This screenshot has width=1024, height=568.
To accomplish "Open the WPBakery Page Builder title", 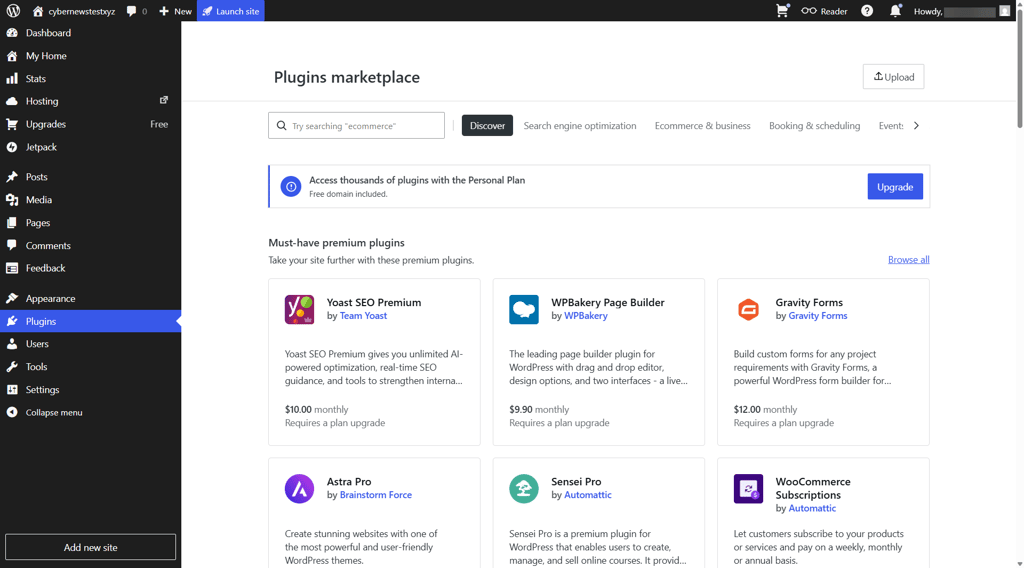I will [x=607, y=302].
